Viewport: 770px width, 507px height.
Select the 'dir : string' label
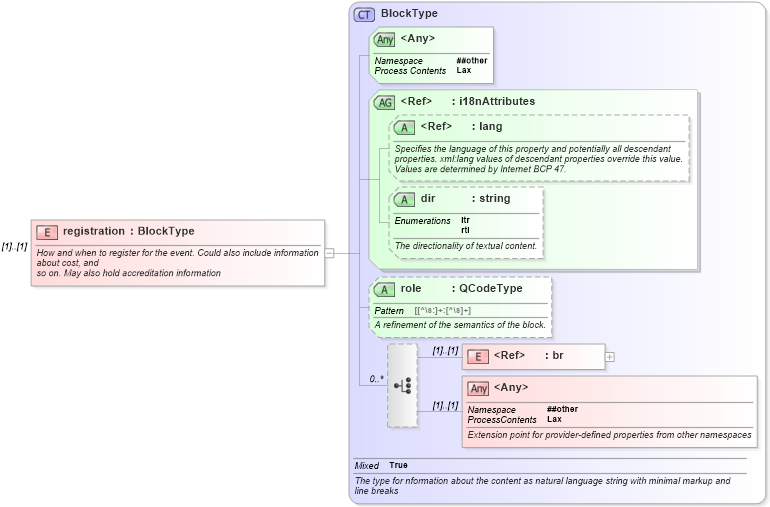pyautogui.click(x=466, y=198)
